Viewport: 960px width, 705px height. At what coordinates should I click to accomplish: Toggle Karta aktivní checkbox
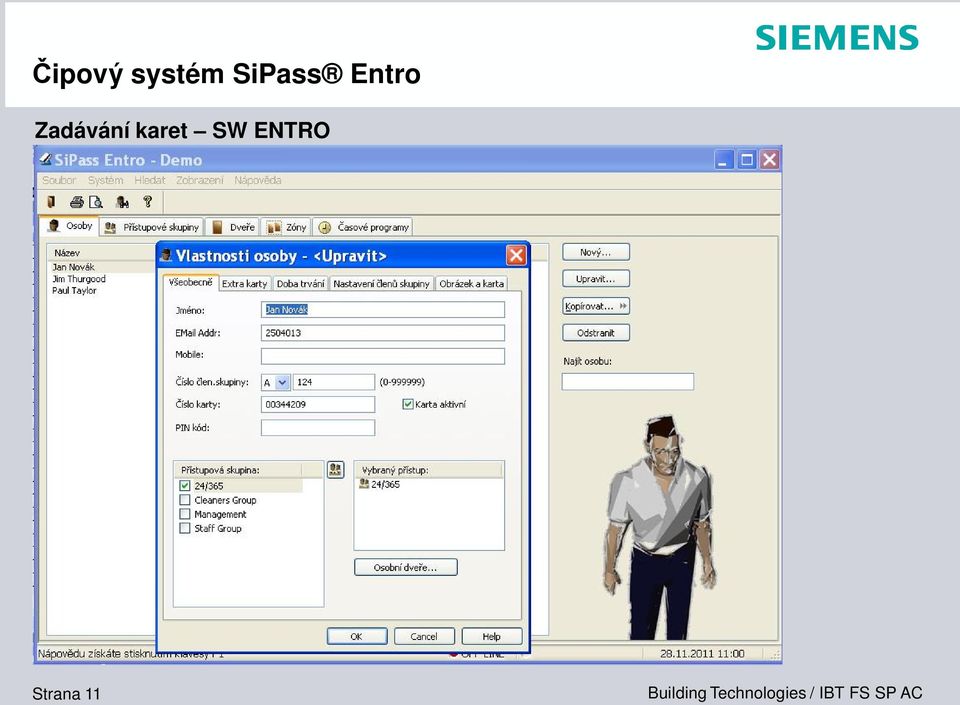408,404
